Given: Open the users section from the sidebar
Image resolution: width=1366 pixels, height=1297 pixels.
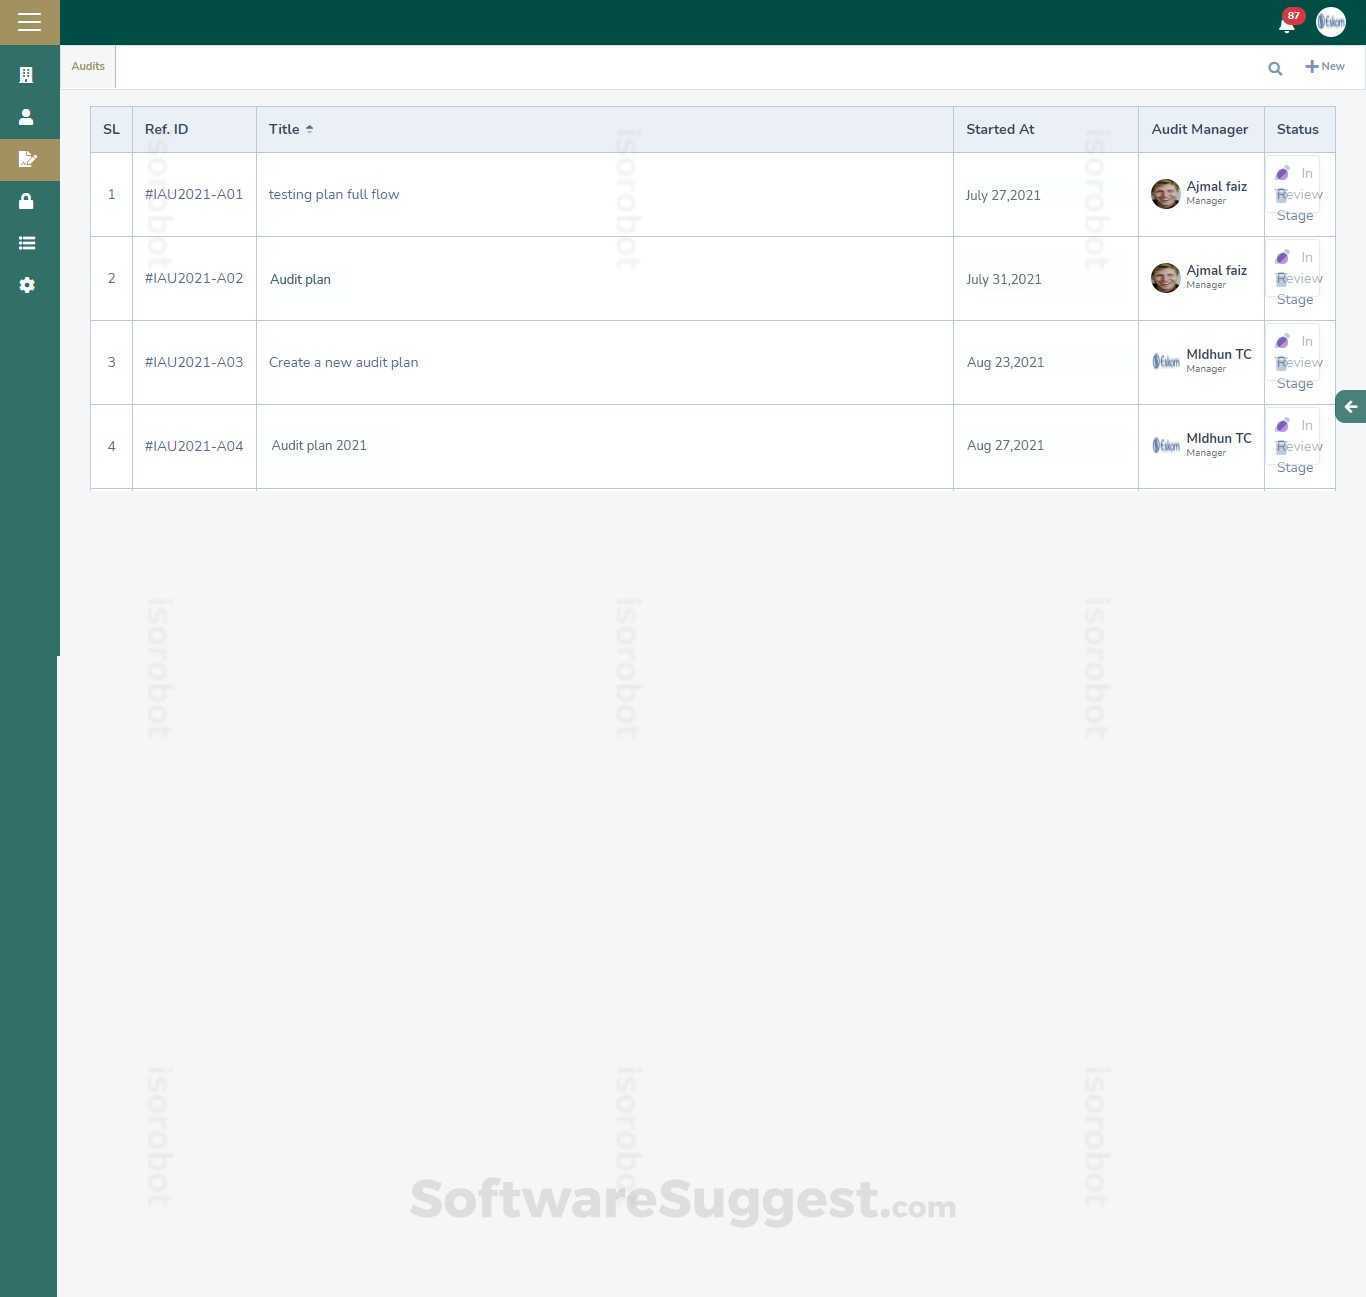Looking at the screenshot, I should point(26,117).
